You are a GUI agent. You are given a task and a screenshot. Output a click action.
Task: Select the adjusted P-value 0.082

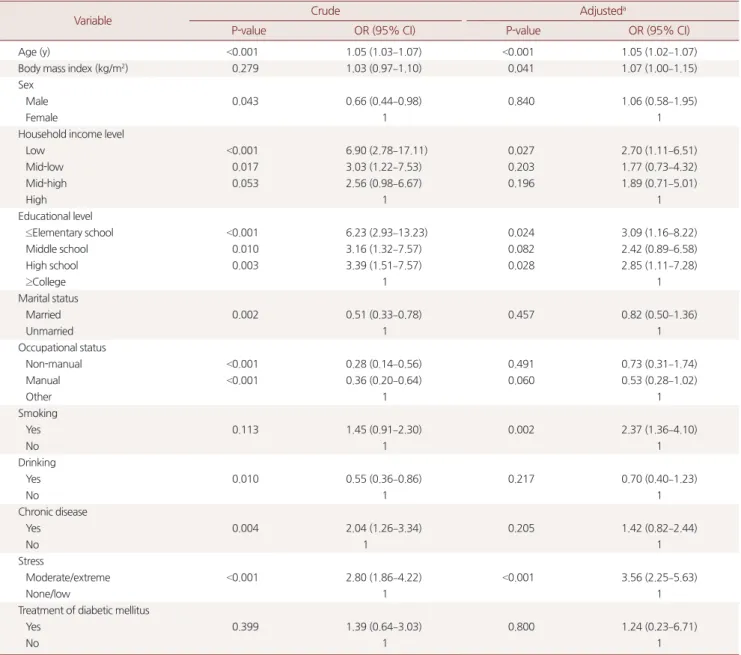tap(521, 249)
